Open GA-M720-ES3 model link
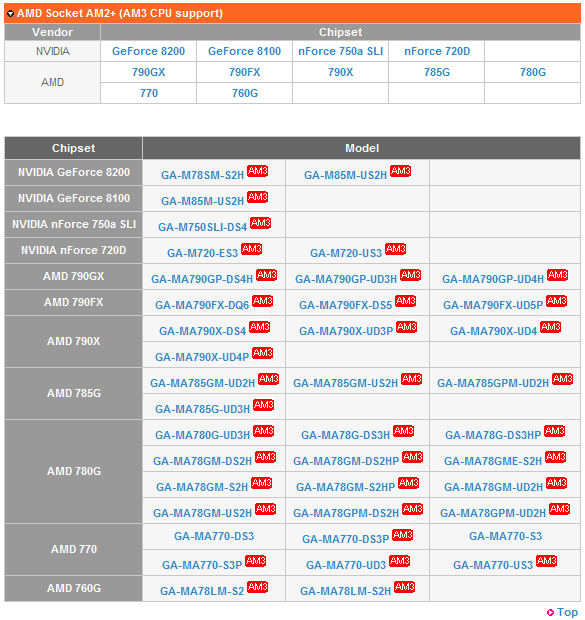 (203, 253)
